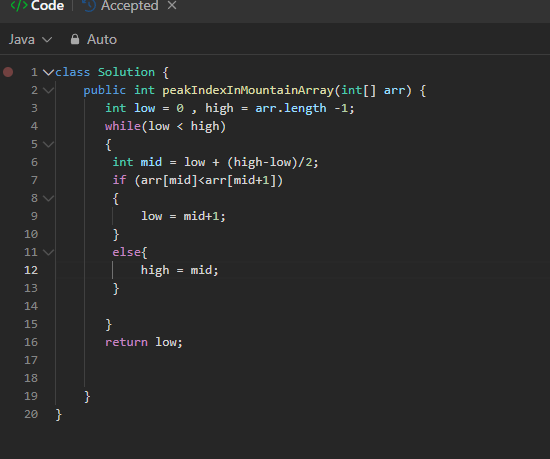
Task: Collapse the else-block fold on line 11
Action: click(48, 252)
